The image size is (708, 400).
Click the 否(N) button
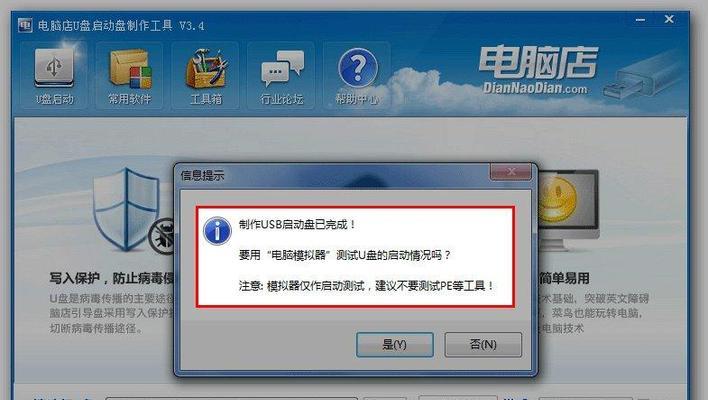483,345
